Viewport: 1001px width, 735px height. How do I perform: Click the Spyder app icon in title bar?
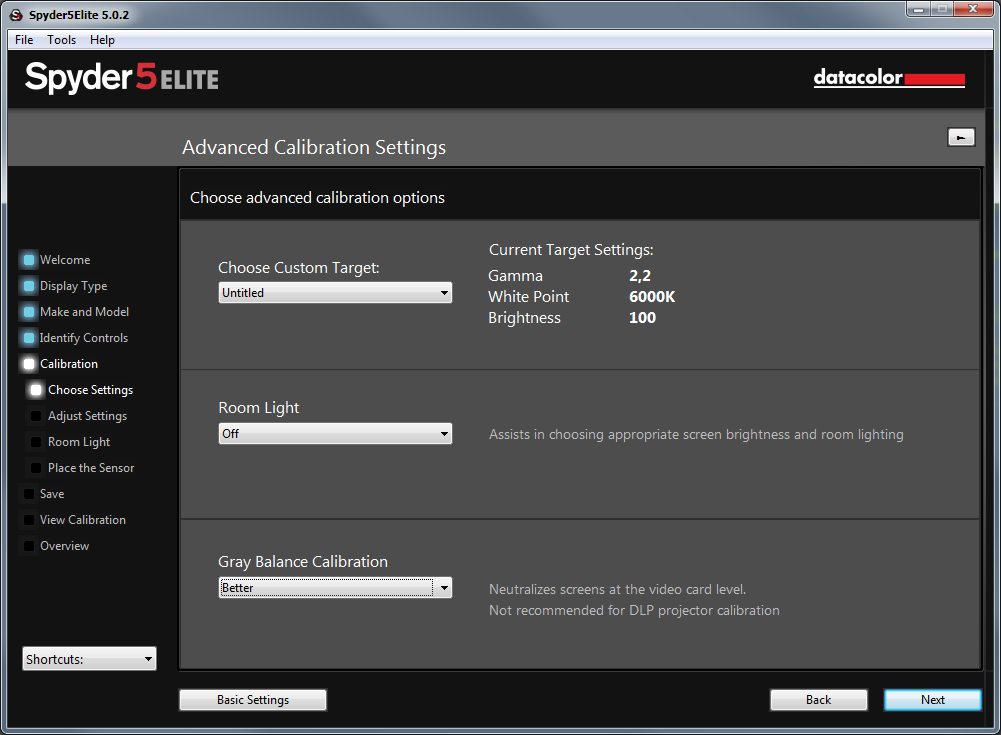(17, 15)
